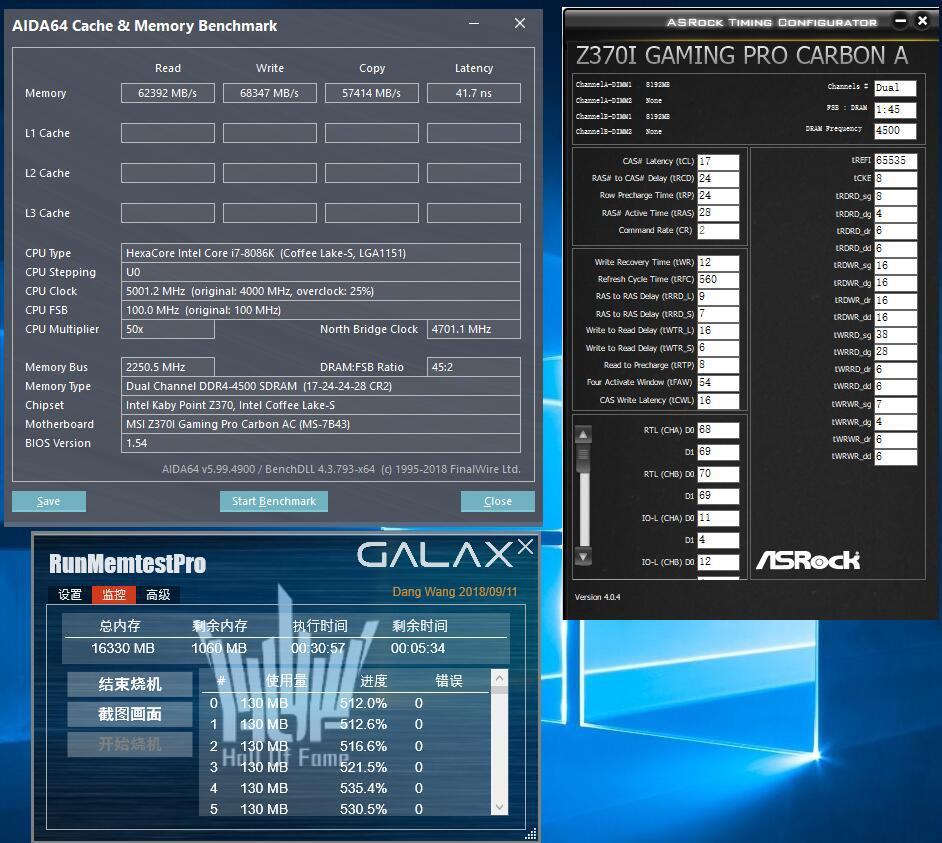
Task: Select the tWTR_L Write to Read Delay field
Action: coord(718,330)
